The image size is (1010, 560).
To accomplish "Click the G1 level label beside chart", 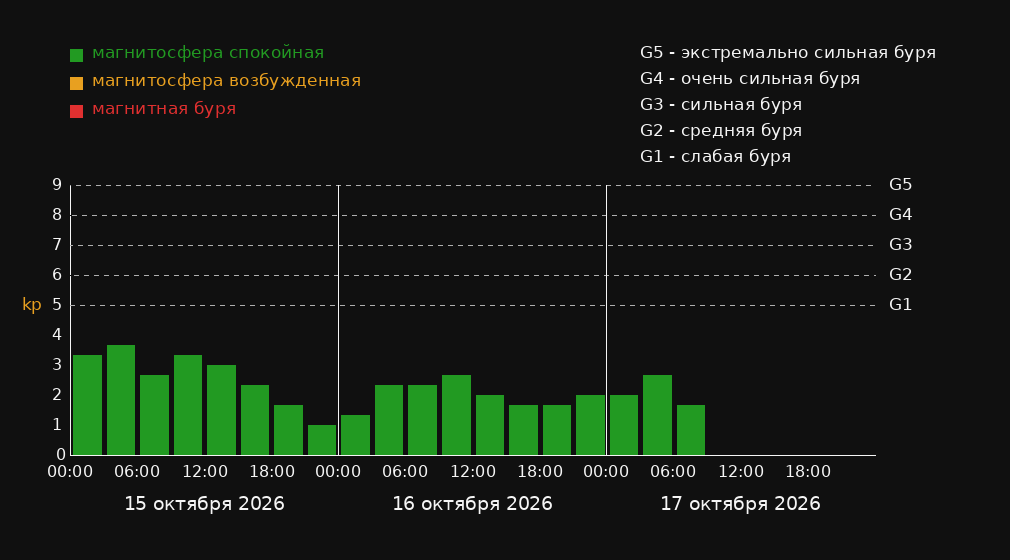I will point(900,305).
